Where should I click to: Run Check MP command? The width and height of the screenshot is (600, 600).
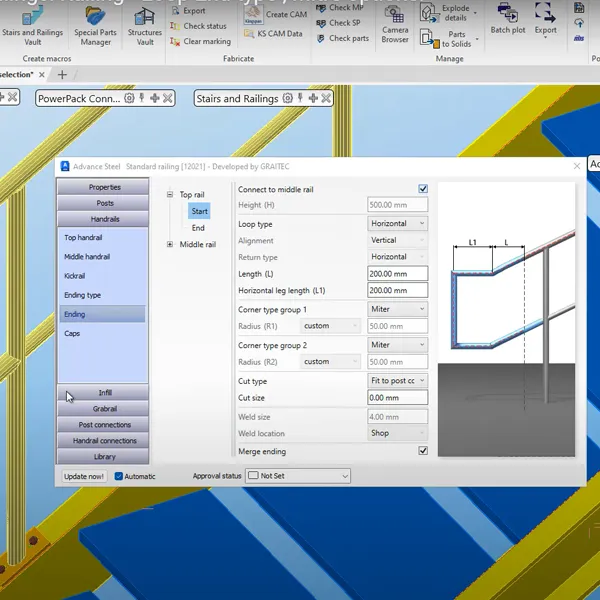(x=340, y=8)
